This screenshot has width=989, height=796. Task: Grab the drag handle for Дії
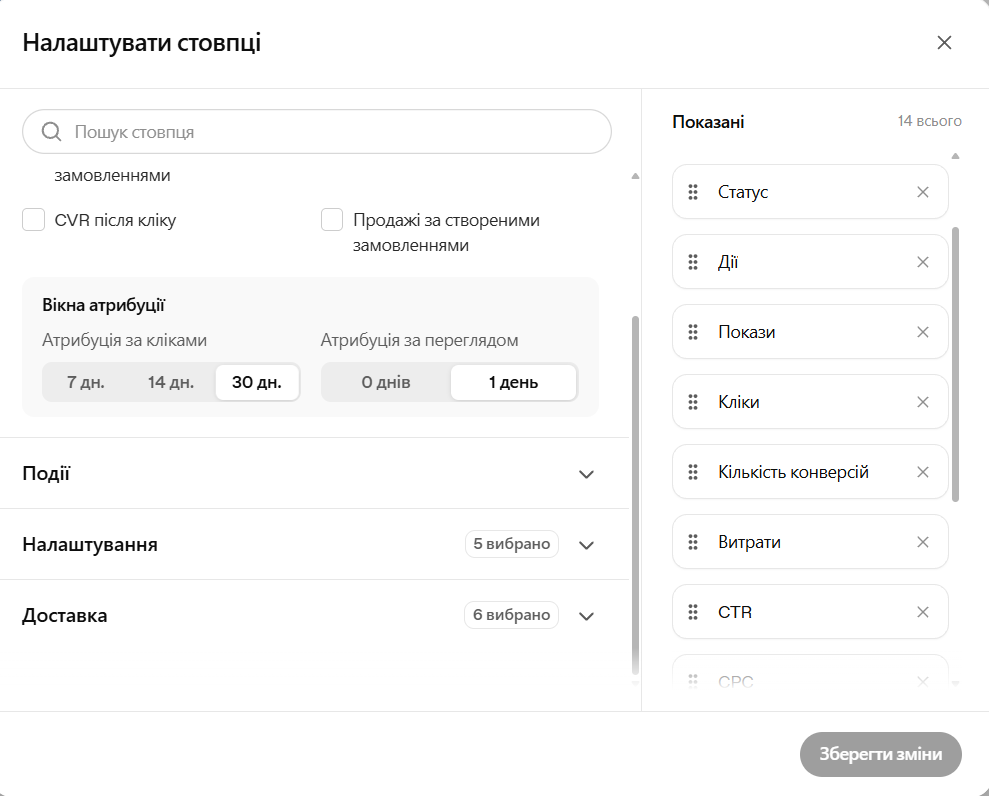693,262
